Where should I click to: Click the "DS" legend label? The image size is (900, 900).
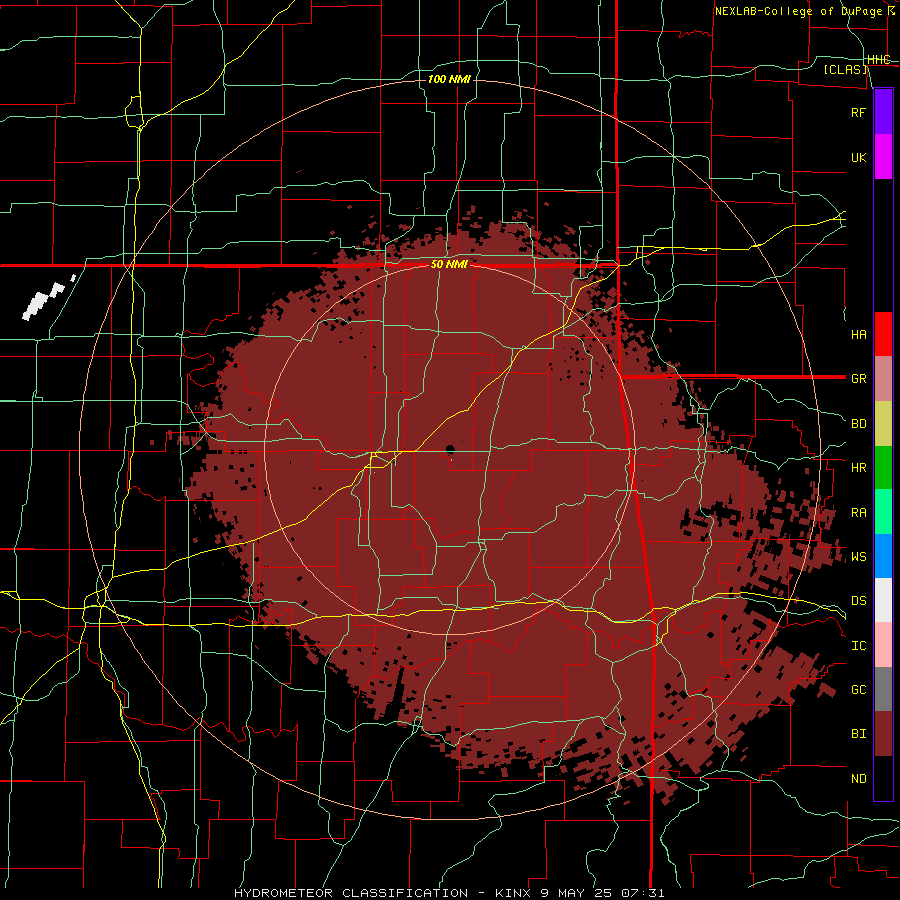[x=858, y=601]
